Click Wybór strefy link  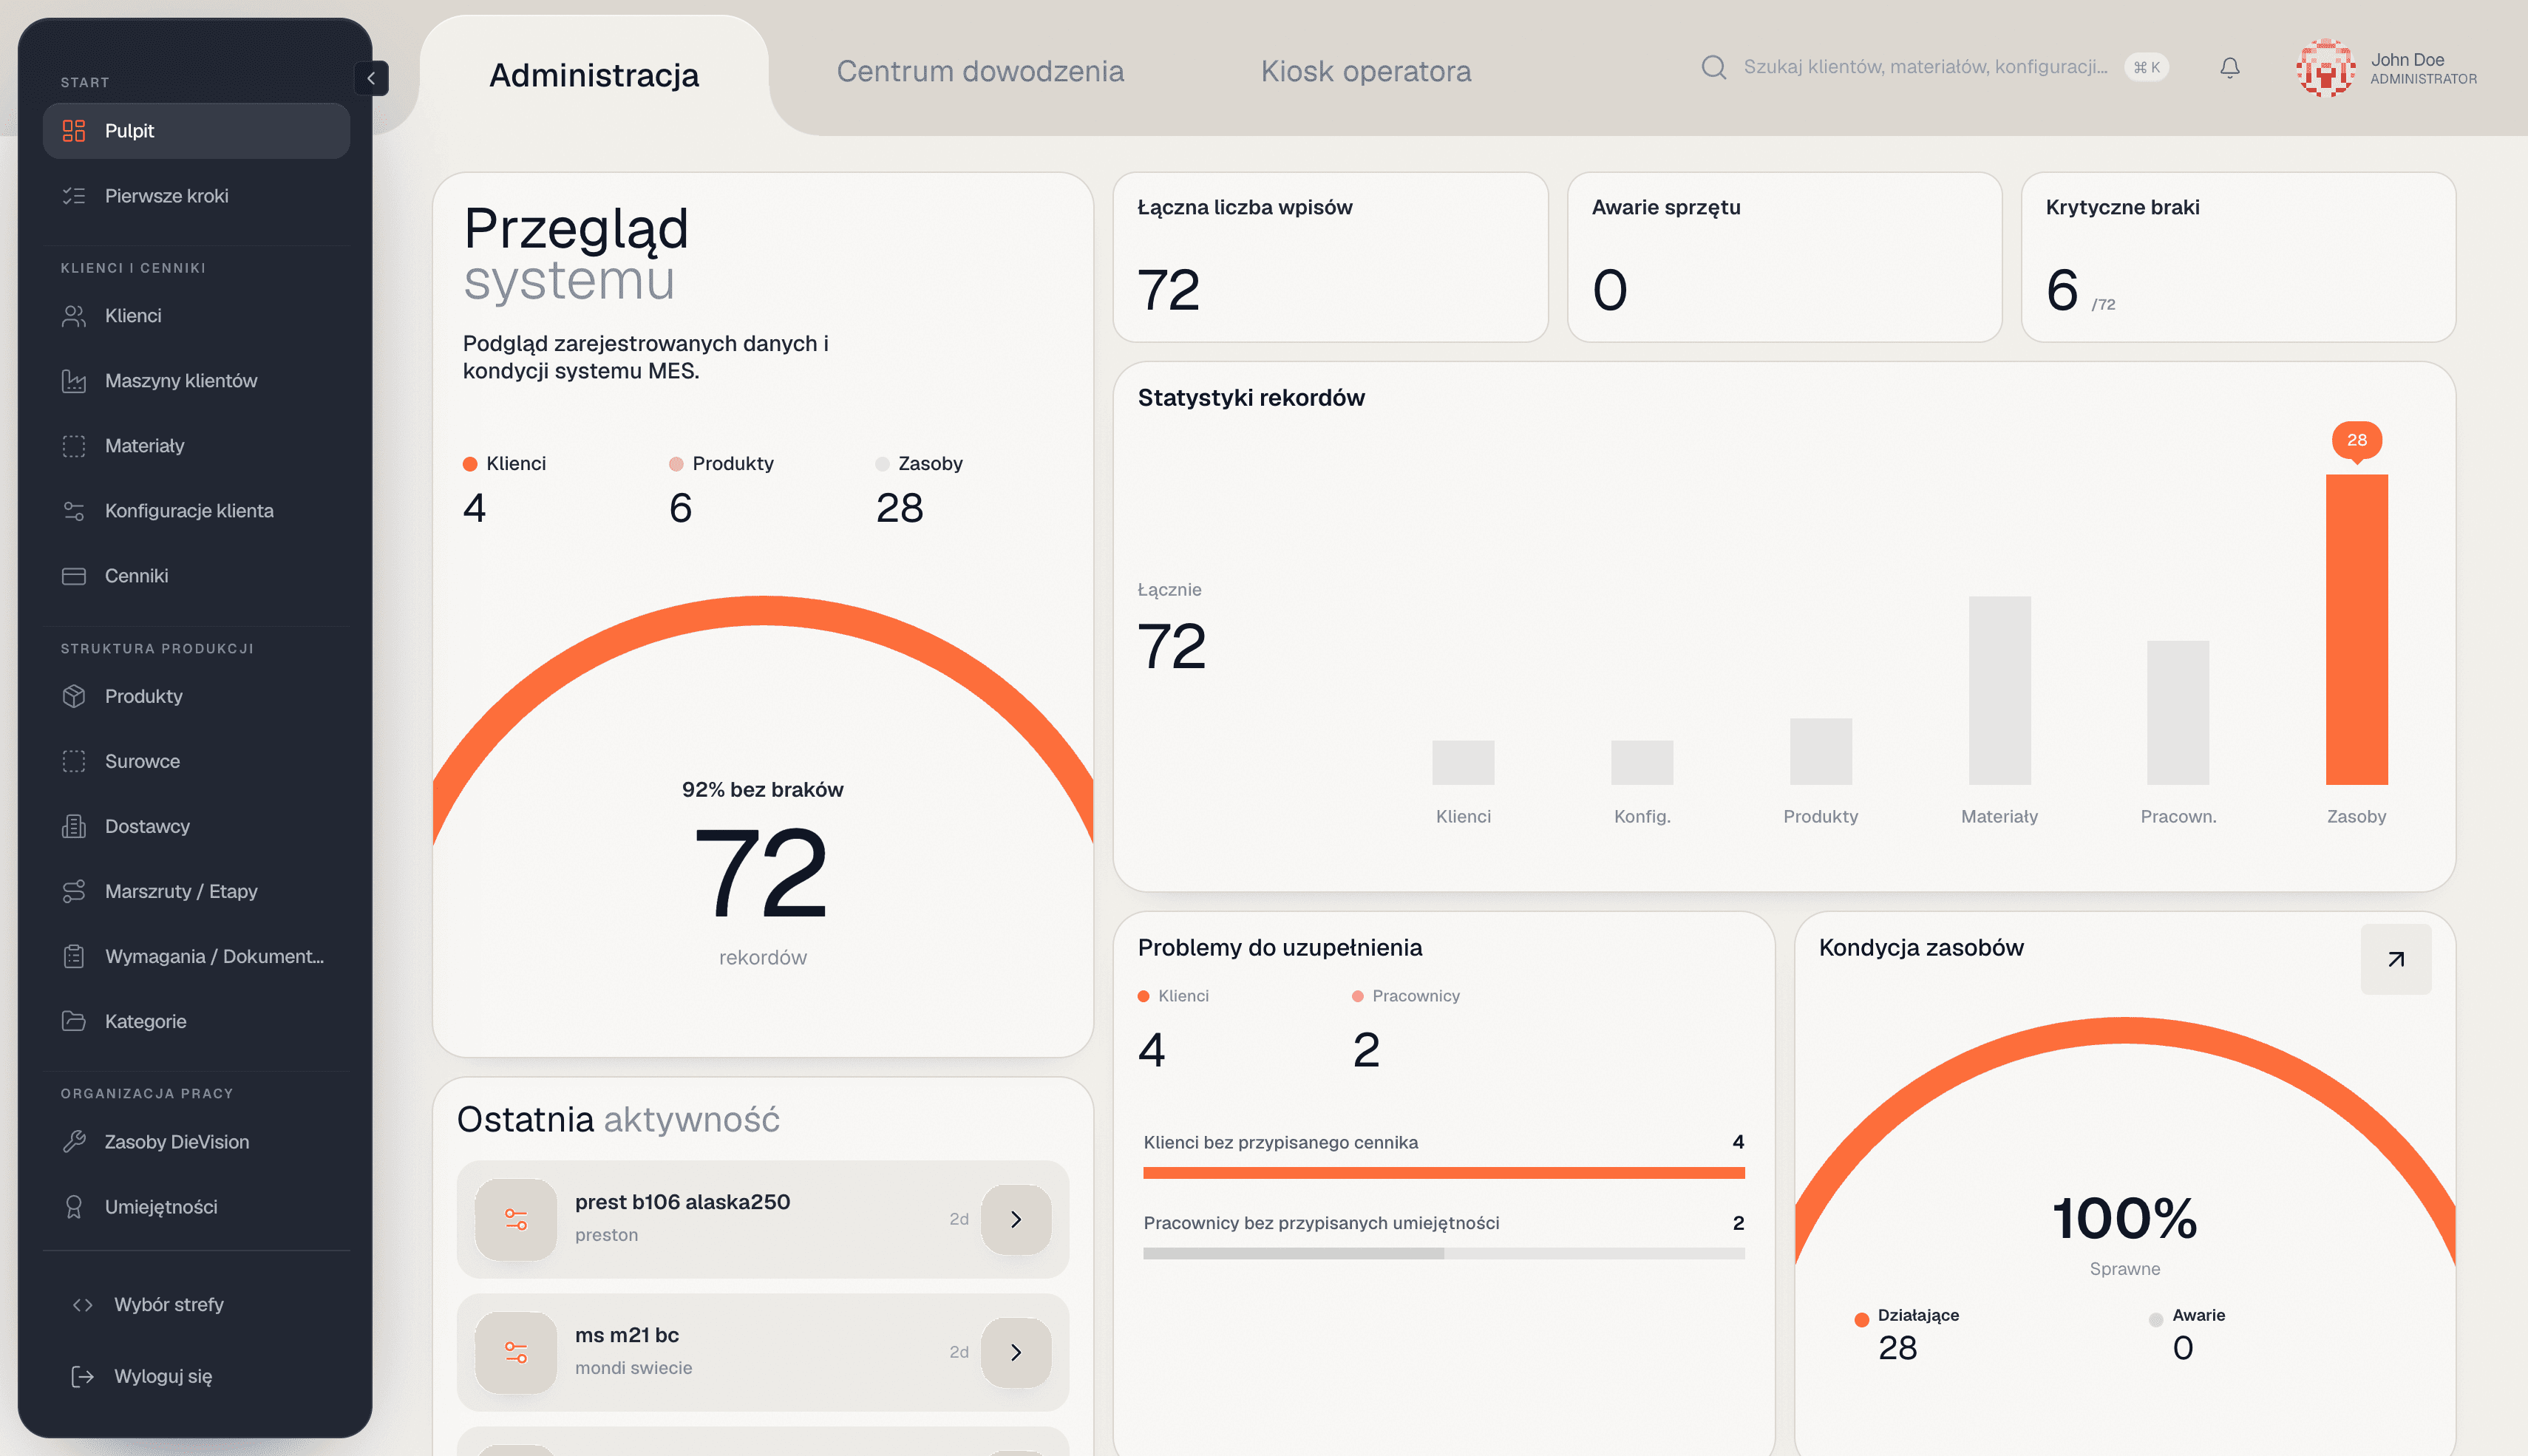coord(196,1305)
